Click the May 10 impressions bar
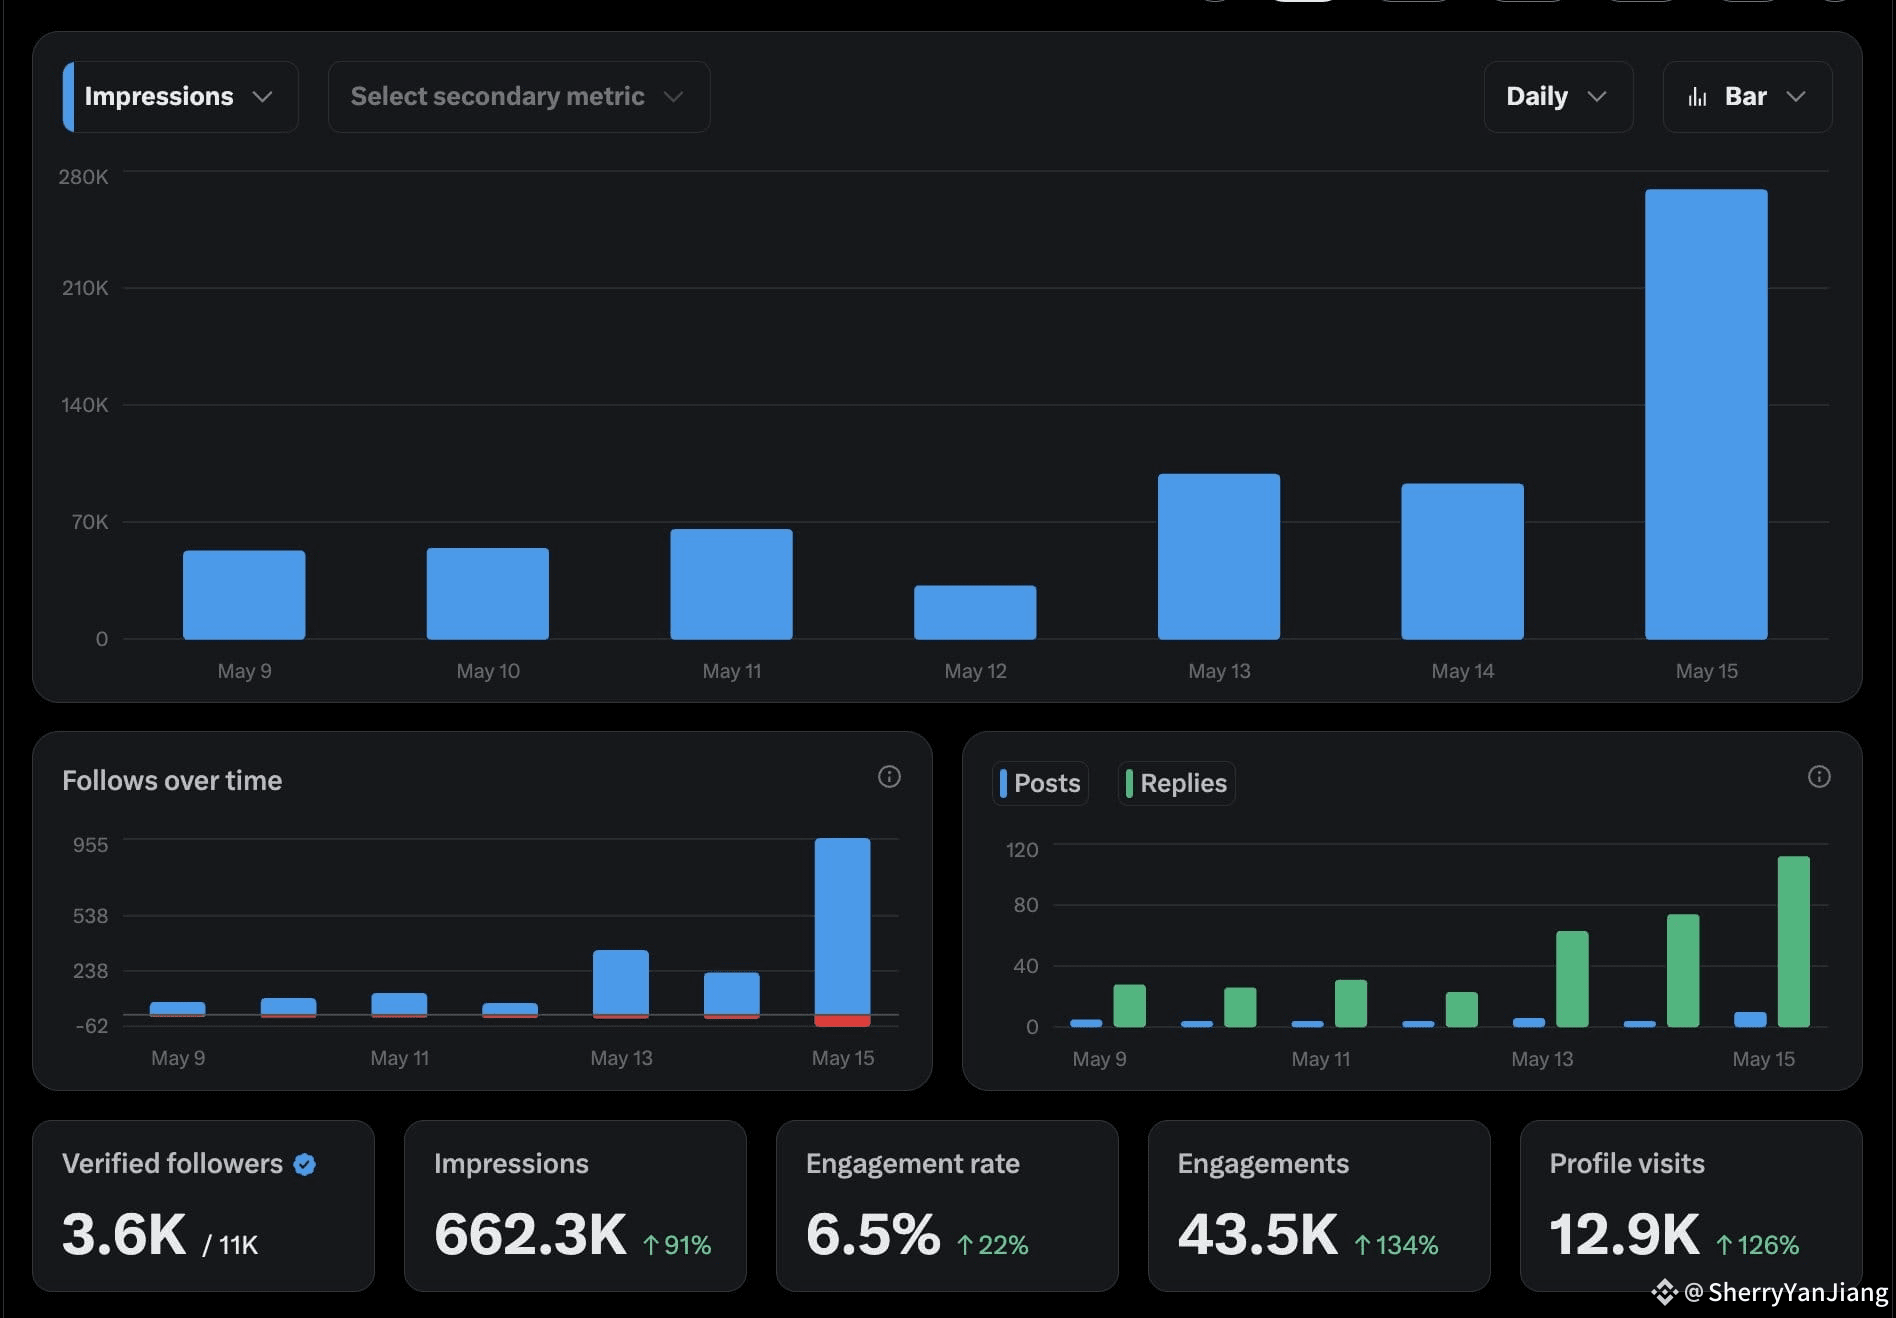Screen dimensions: 1896x1318 coord(488,593)
